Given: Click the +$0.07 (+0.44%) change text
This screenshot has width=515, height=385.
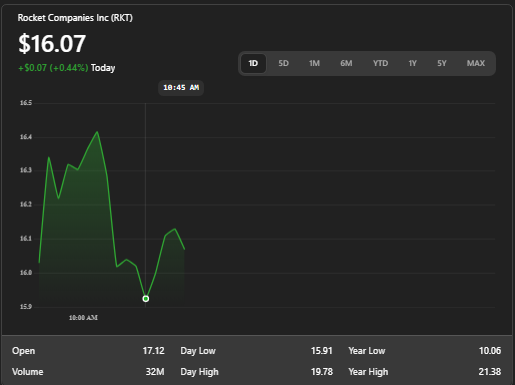Looking at the screenshot, I should tap(53, 68).
